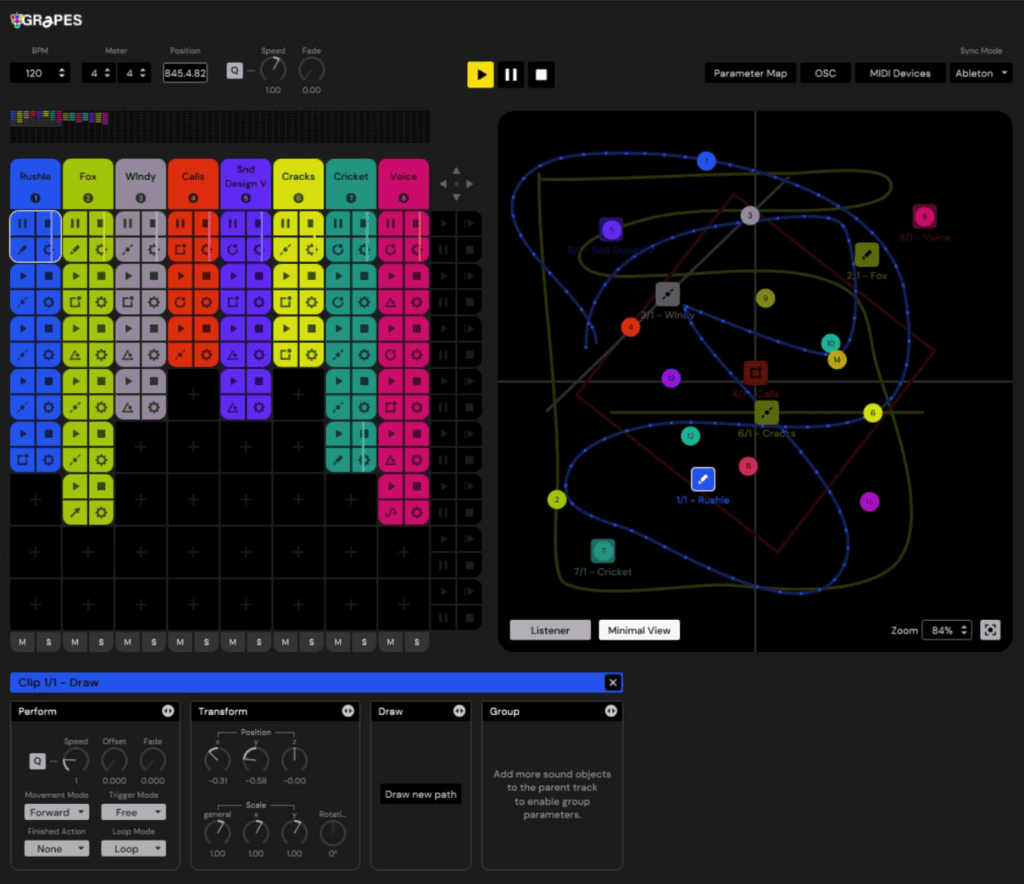1024x884 pixels.
Task: Select the pink Voice object 8 in spatial view
Action: [924, 217]
